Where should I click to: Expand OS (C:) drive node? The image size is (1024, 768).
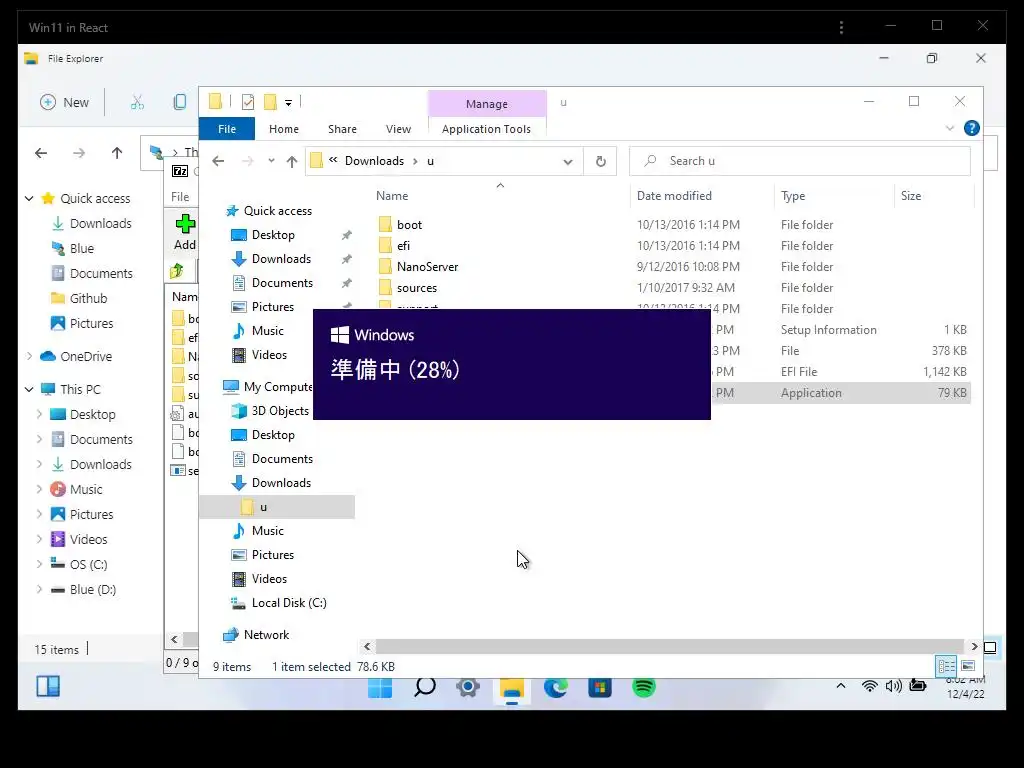pos(39,564)
